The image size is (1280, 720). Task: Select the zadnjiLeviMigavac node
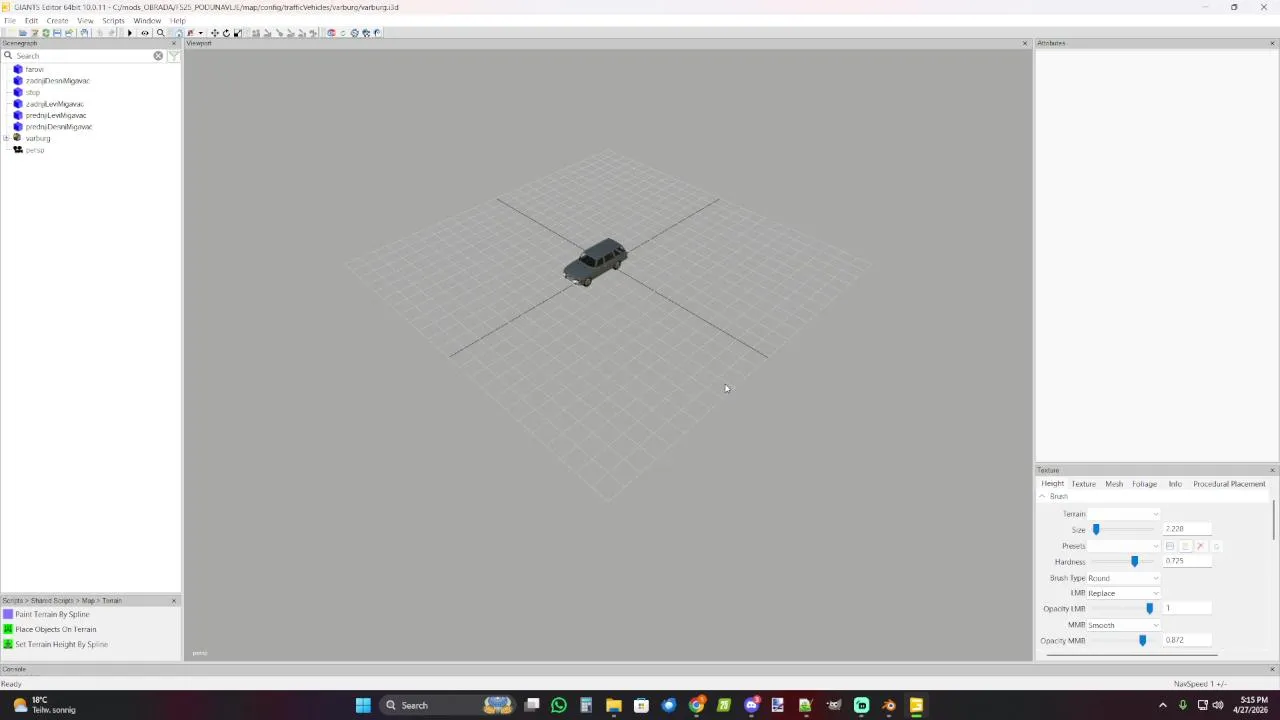point(55,104)
